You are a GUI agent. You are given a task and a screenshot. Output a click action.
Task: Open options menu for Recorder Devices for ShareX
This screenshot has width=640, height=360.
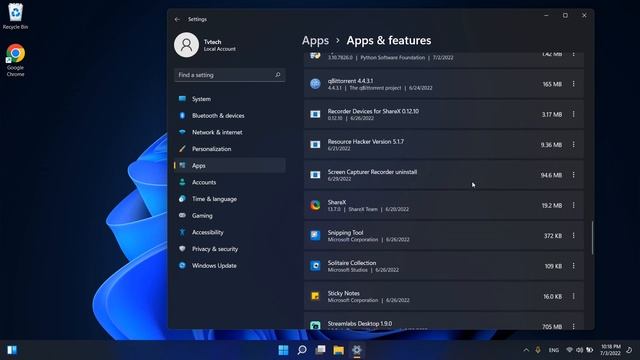573,114
